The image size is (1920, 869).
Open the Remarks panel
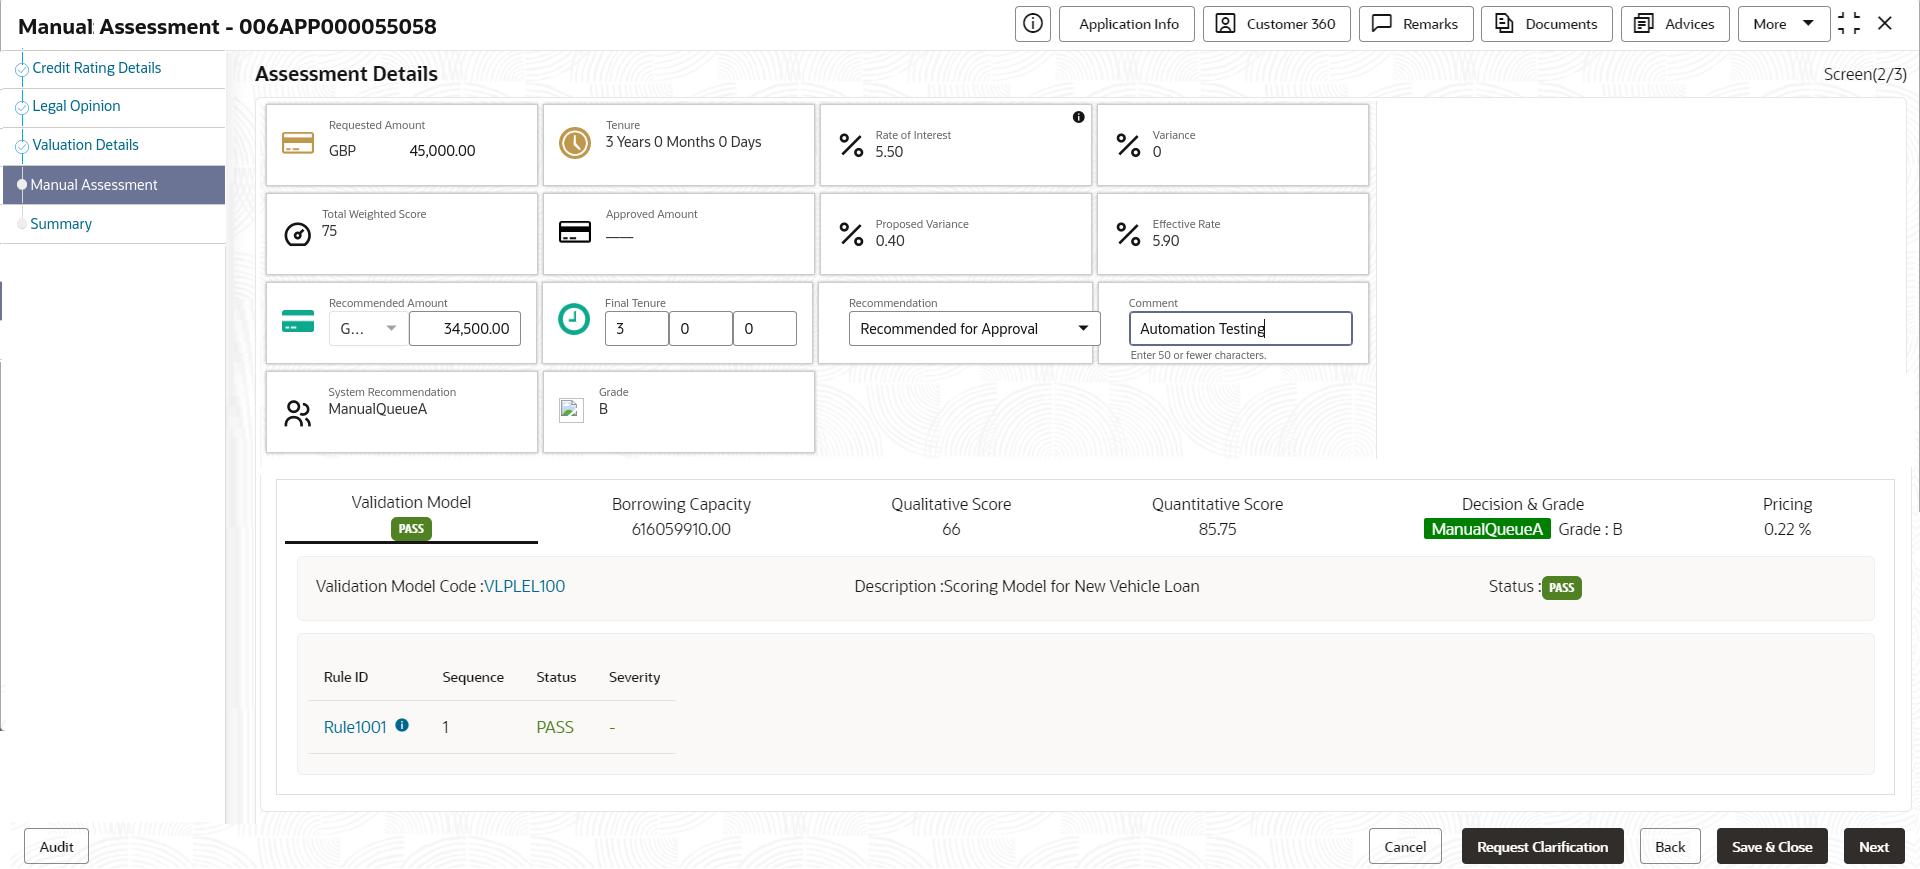coord(1416,24)
